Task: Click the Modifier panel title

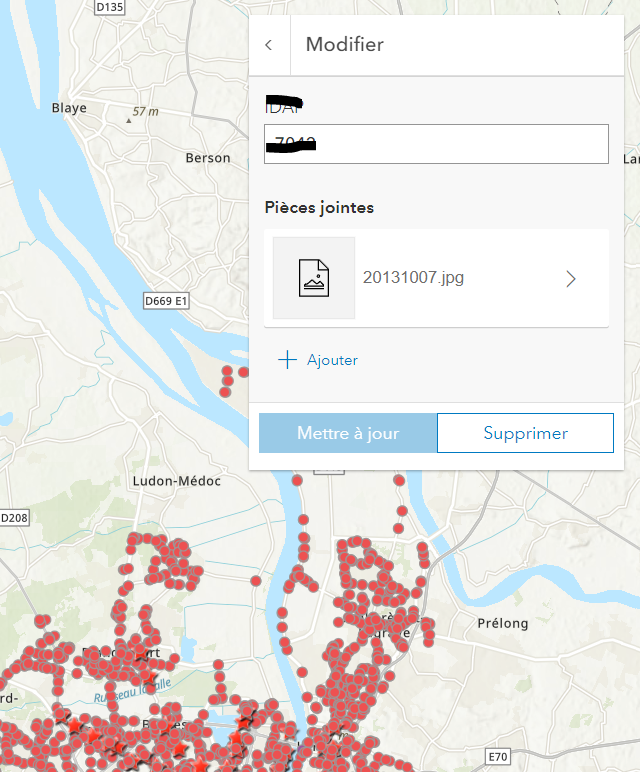Action: click(344, 45)
